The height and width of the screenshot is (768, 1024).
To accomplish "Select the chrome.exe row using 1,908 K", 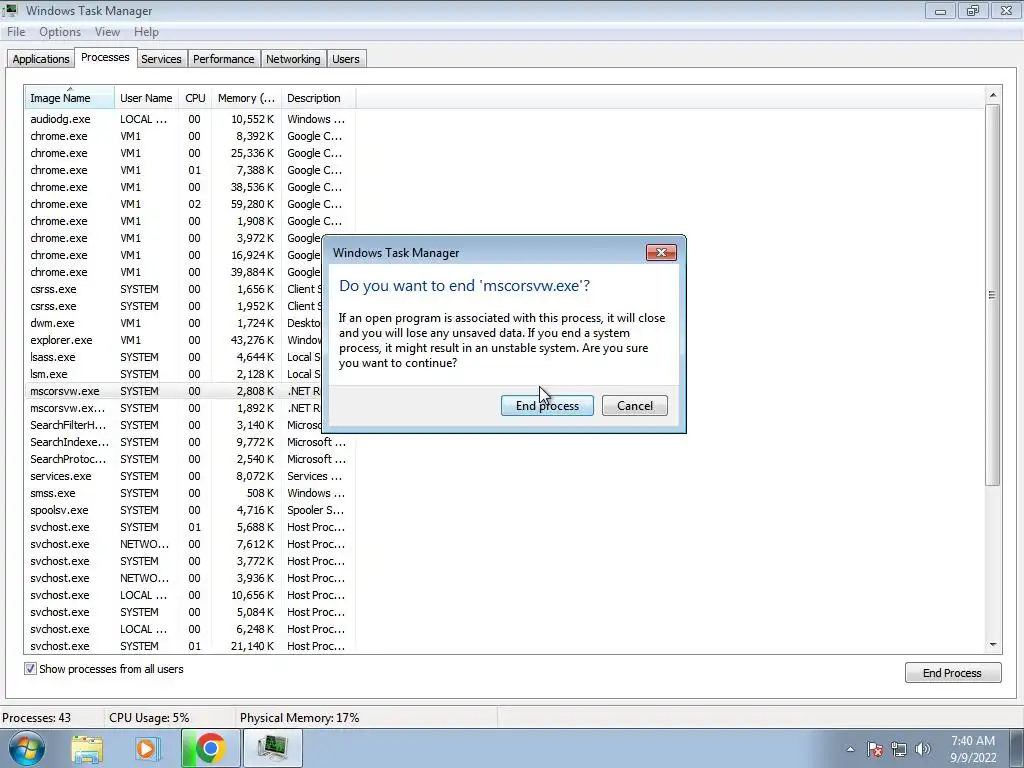I will [x=189, y=221].
